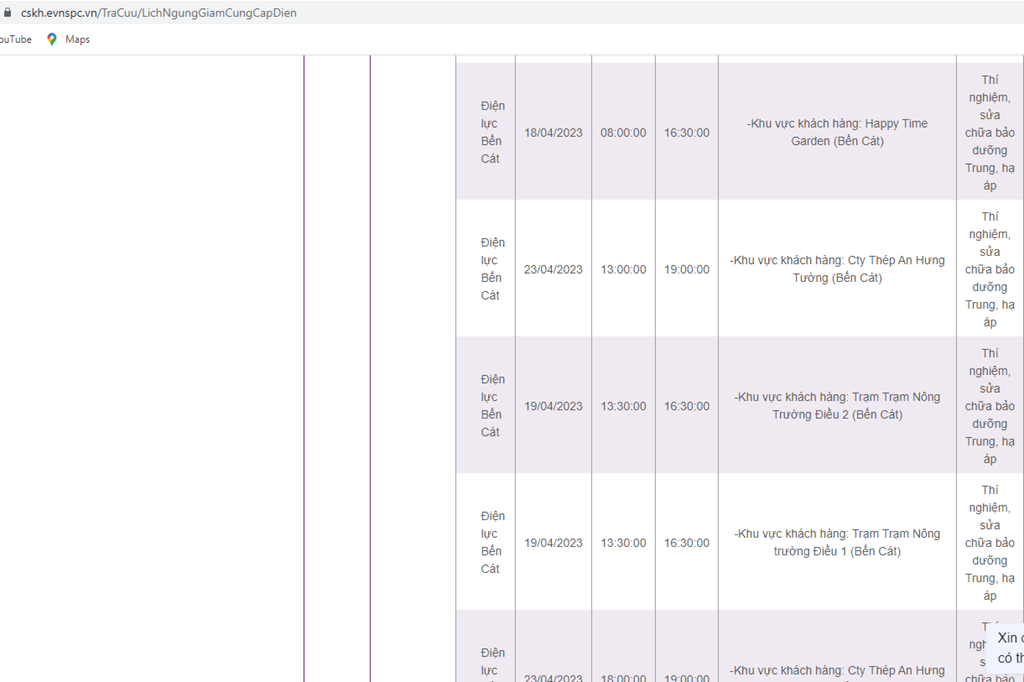The width and height of the screenshot is (1024, 682).
Task: Click Trạm Nông Trường Điều 2 area text
Action: [837, 406]
